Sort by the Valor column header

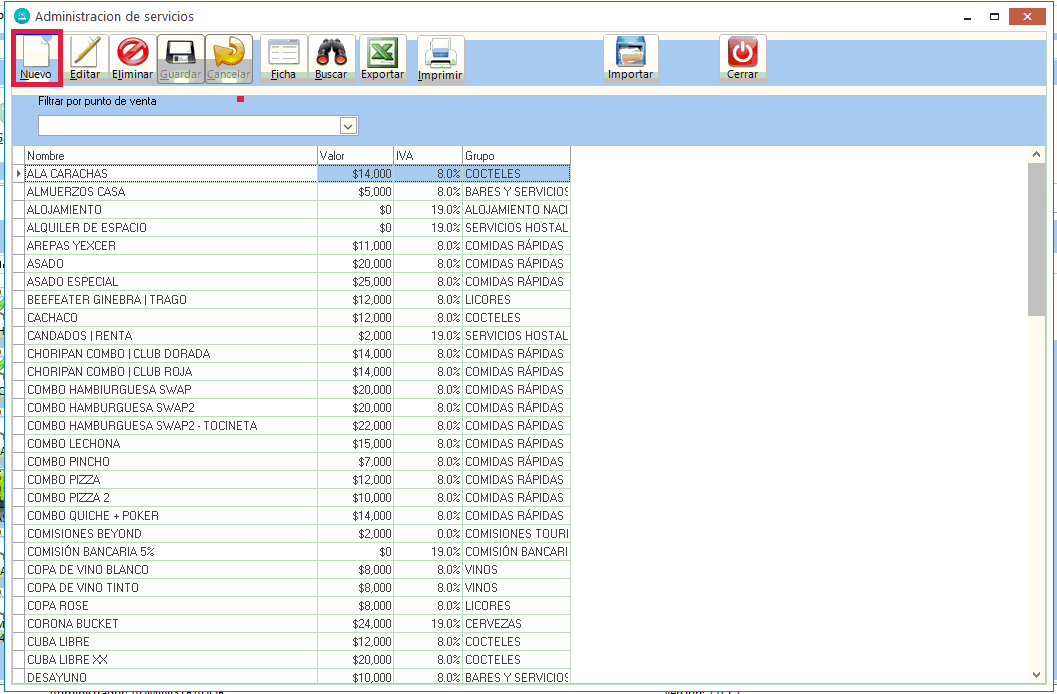tap(355, 156)
